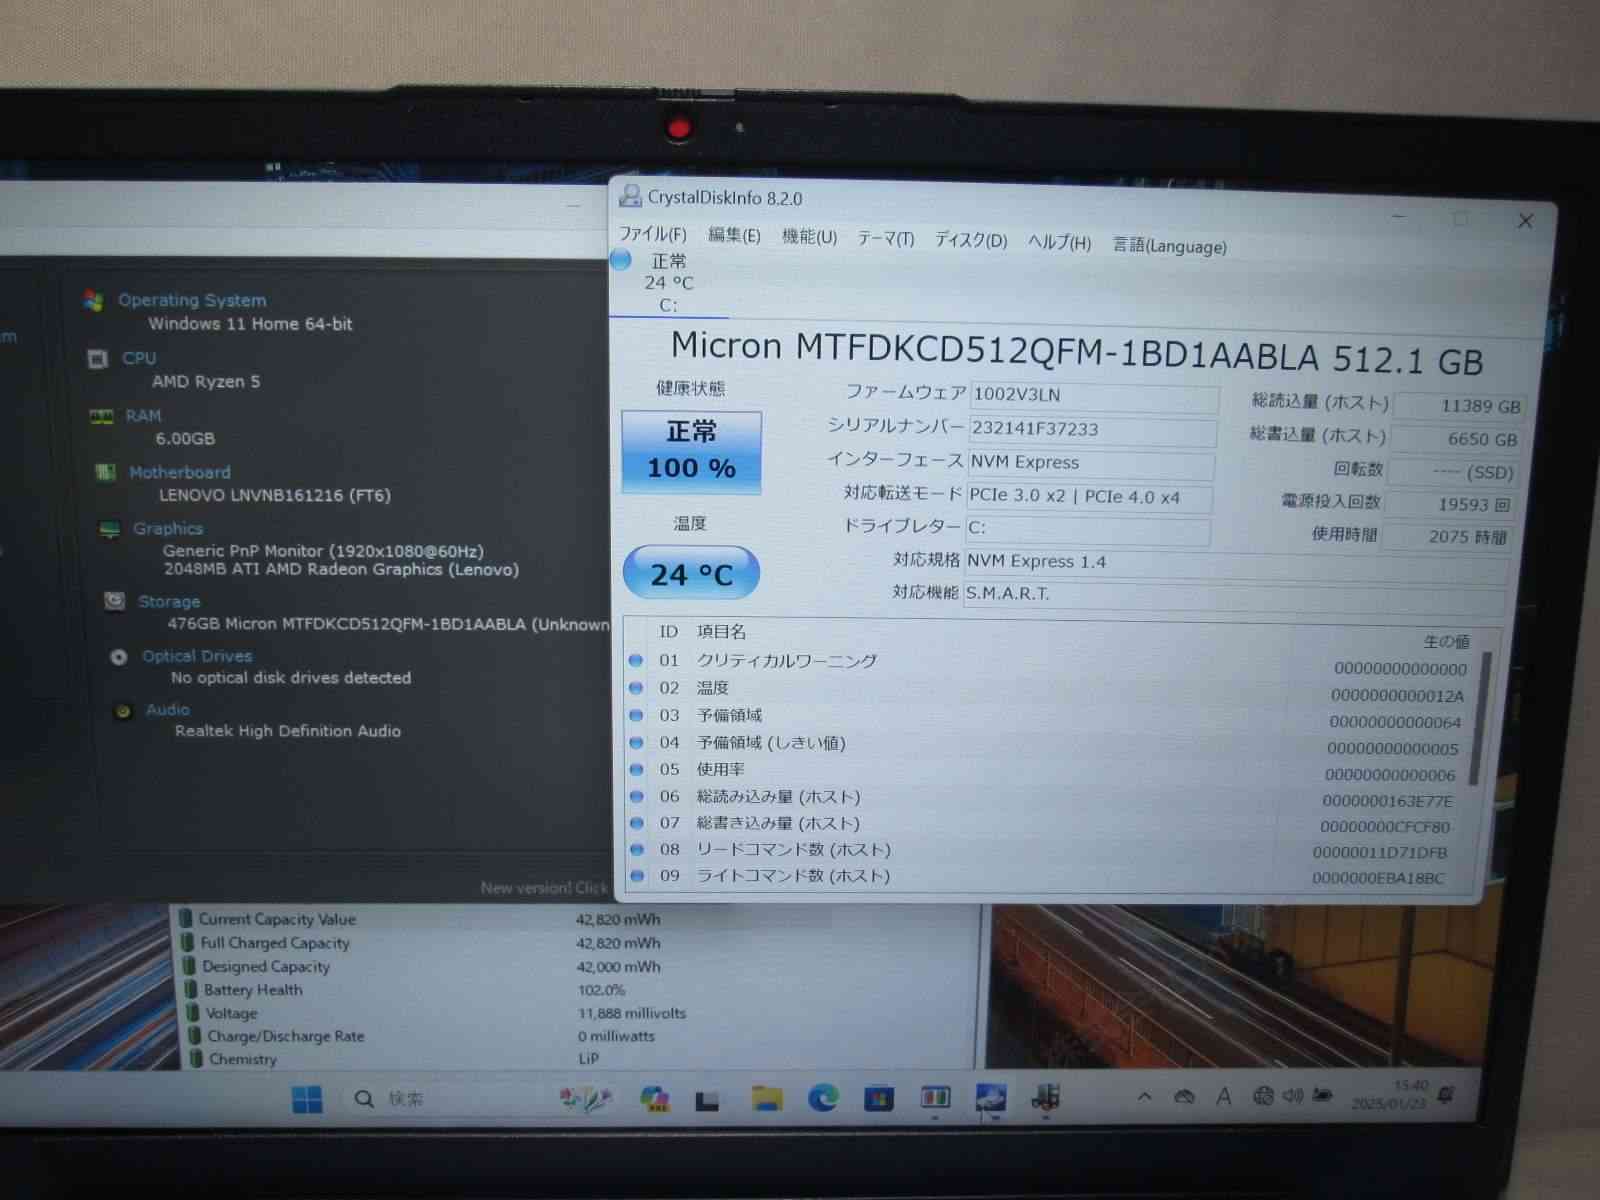Open File Explorer from the taskbar
Viewport: 1600px width, 1200px height.
coord(767,1098)
